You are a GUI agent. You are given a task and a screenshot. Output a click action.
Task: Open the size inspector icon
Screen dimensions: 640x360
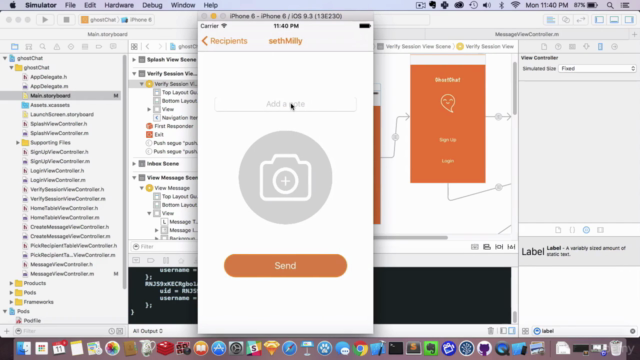point(600,47)
